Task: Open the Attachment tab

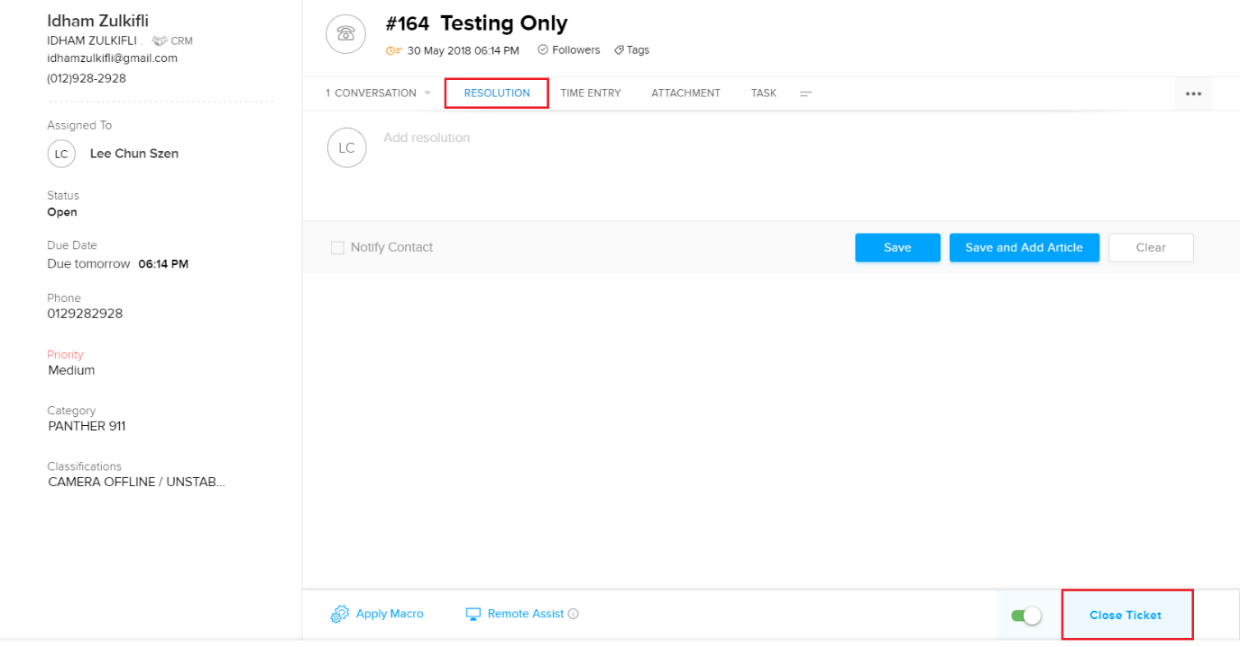Action: tap(685, 93)
